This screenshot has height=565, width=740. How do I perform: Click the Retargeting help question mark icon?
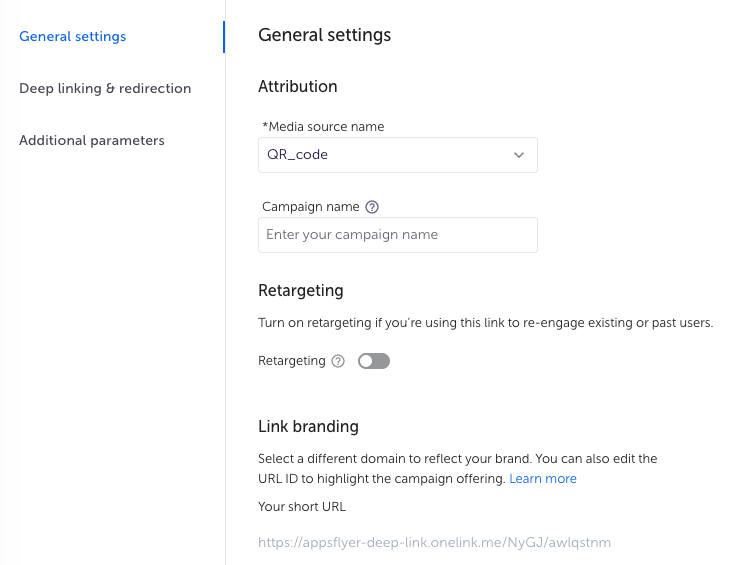coord(338,361)
